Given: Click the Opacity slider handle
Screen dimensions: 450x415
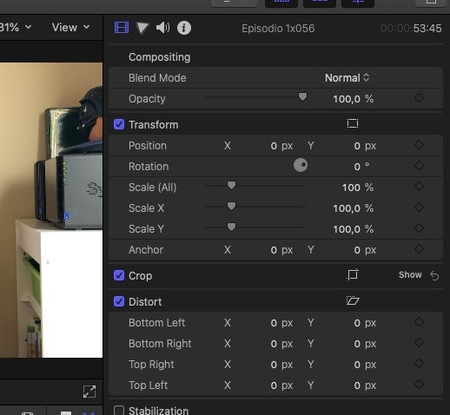Looking at the screenshot, I should pyautogui.click(x=303, y=97).
